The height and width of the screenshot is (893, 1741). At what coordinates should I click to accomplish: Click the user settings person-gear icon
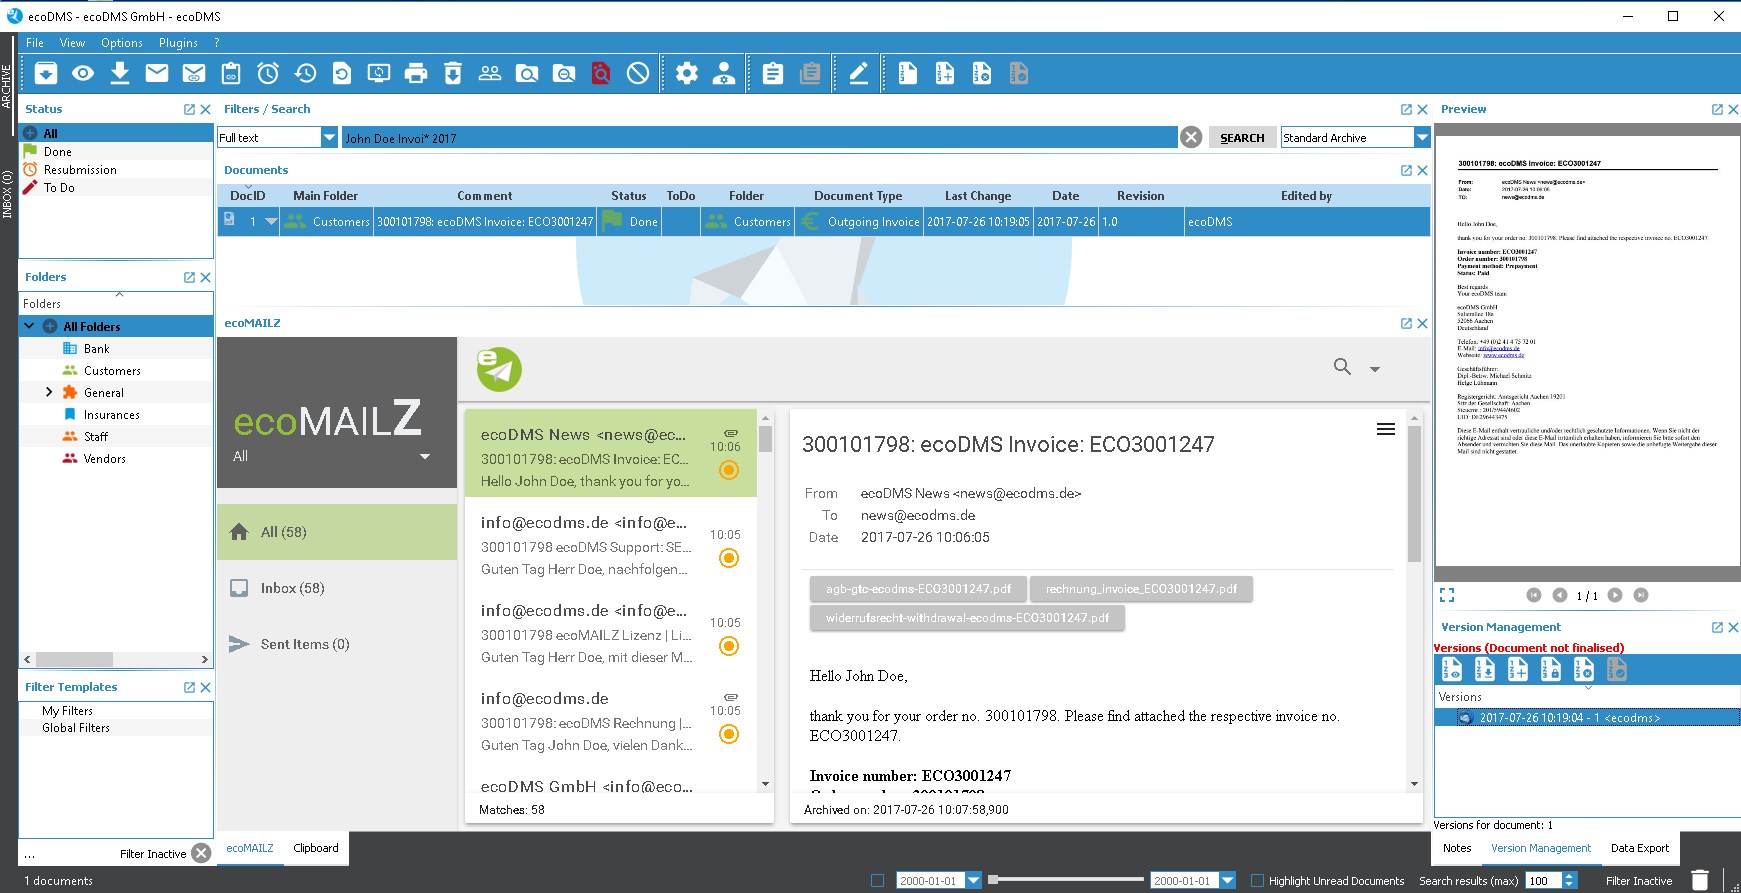724,73
